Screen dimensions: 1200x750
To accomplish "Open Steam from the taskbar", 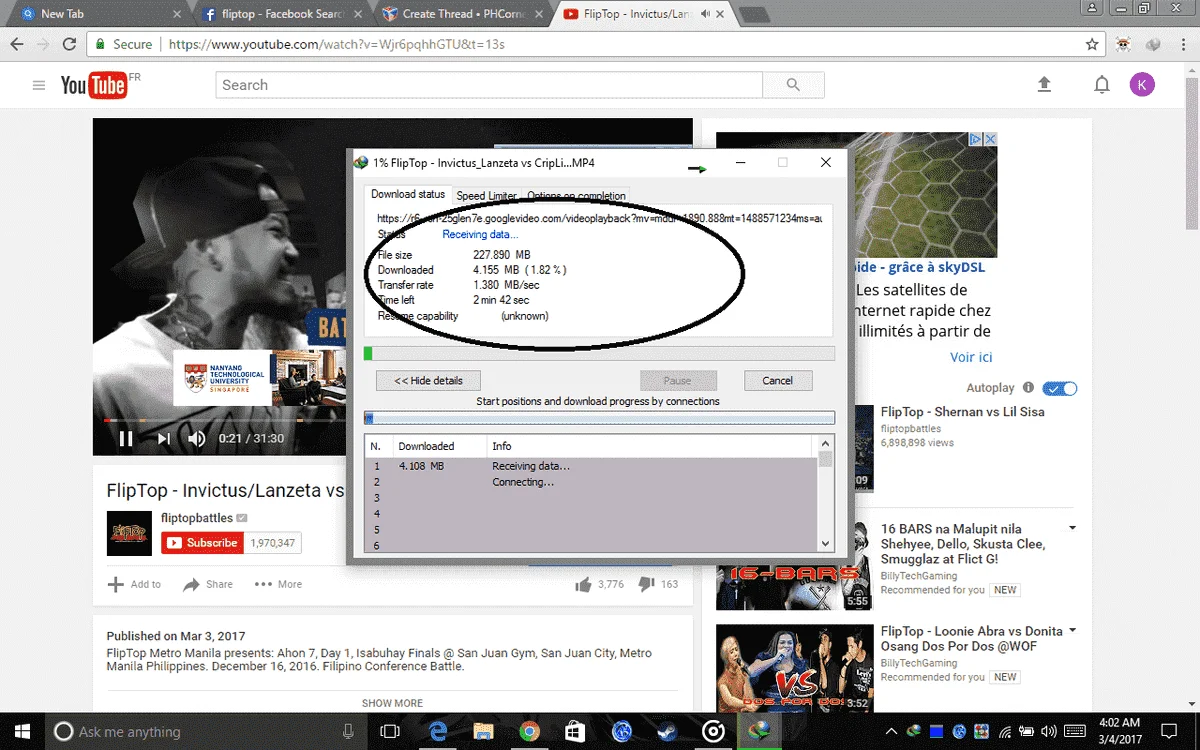I will (x=667, y=731).
